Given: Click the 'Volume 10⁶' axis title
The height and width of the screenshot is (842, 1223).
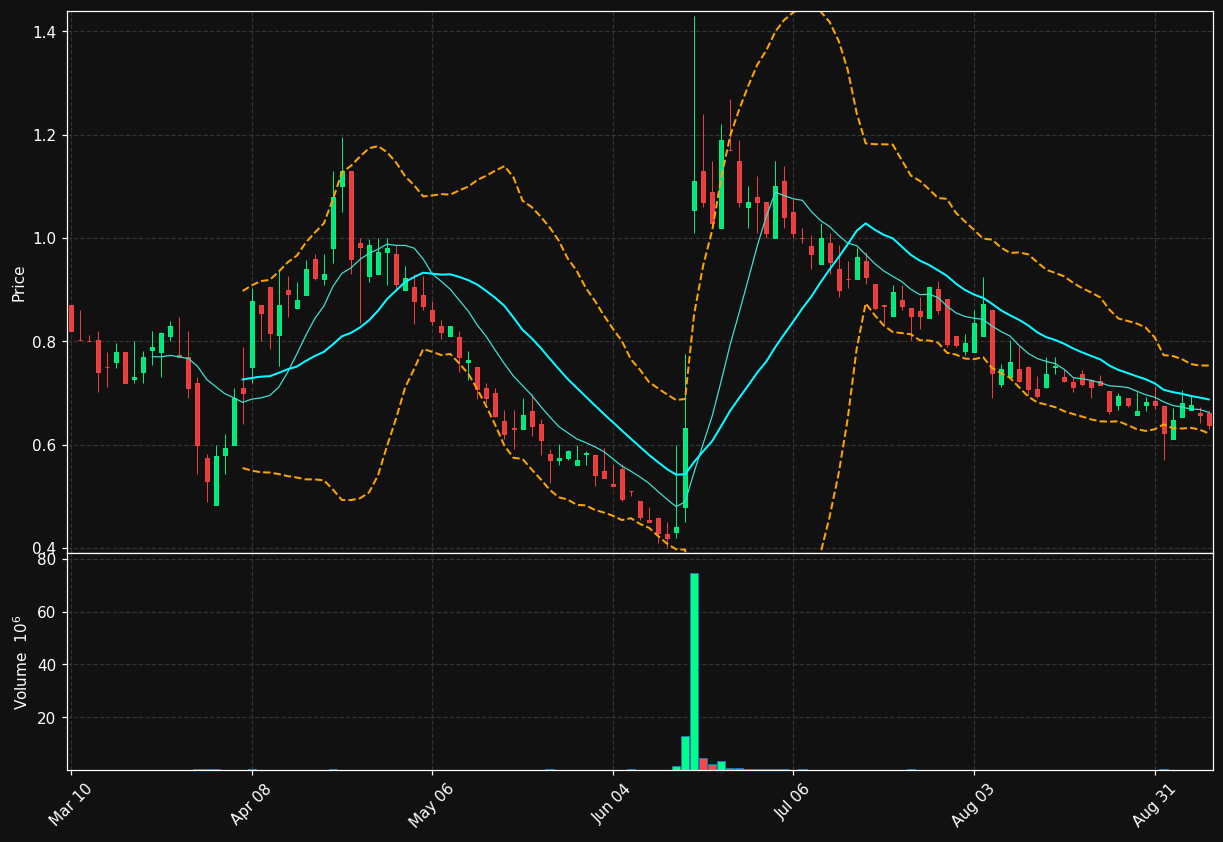Looking at the screenshot, I should click(19, 662).
